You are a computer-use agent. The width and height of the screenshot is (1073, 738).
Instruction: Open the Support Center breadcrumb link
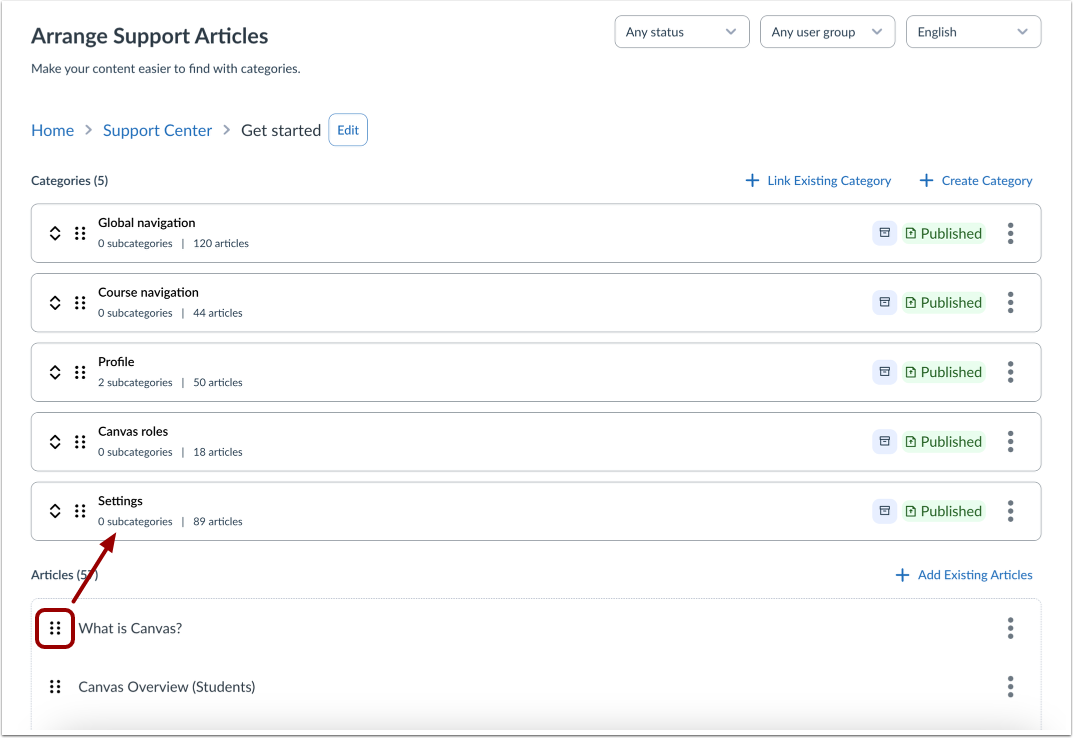point(157,129)
